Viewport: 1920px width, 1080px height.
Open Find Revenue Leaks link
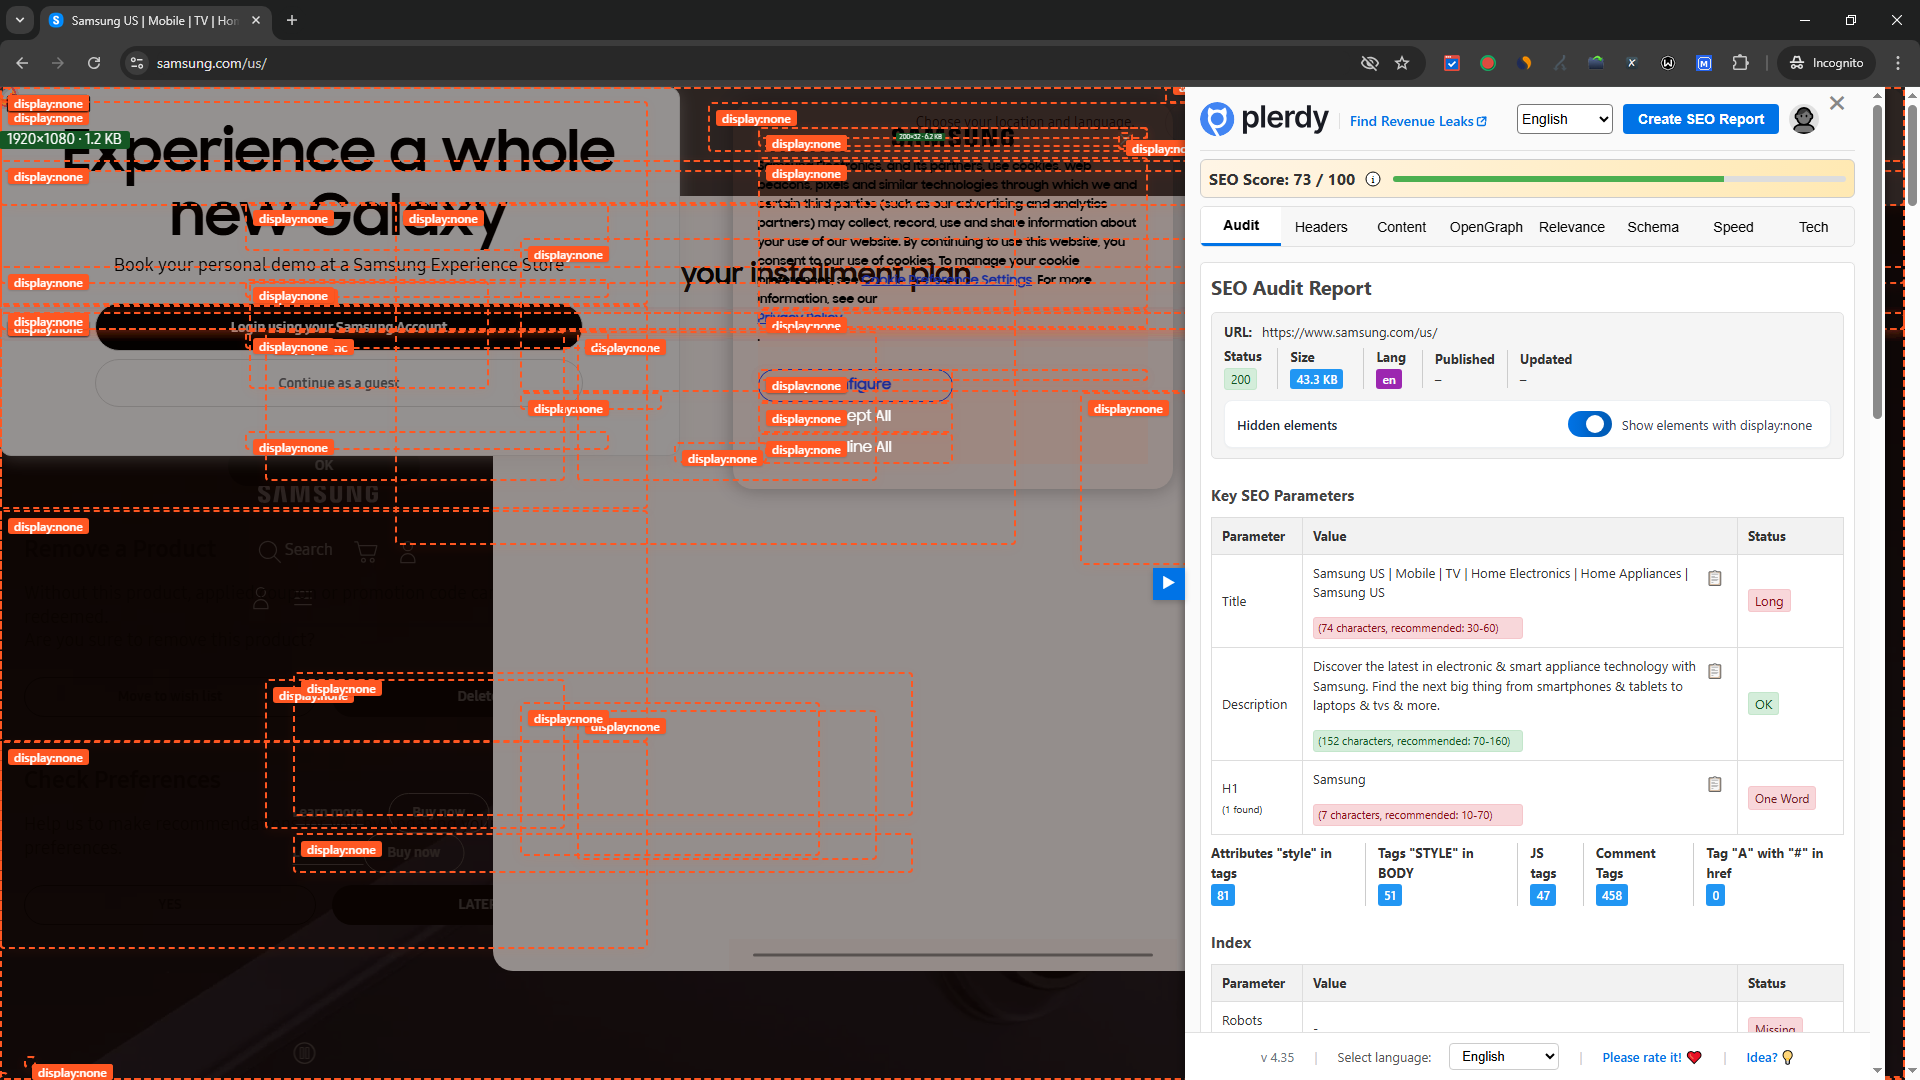coord(1417,122)
